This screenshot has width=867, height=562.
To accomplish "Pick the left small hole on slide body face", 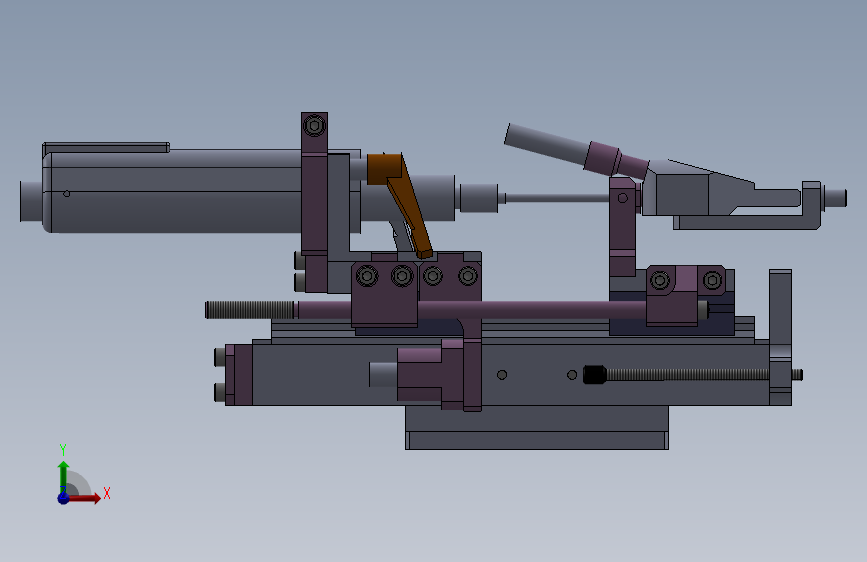I will tap(502, 375).
